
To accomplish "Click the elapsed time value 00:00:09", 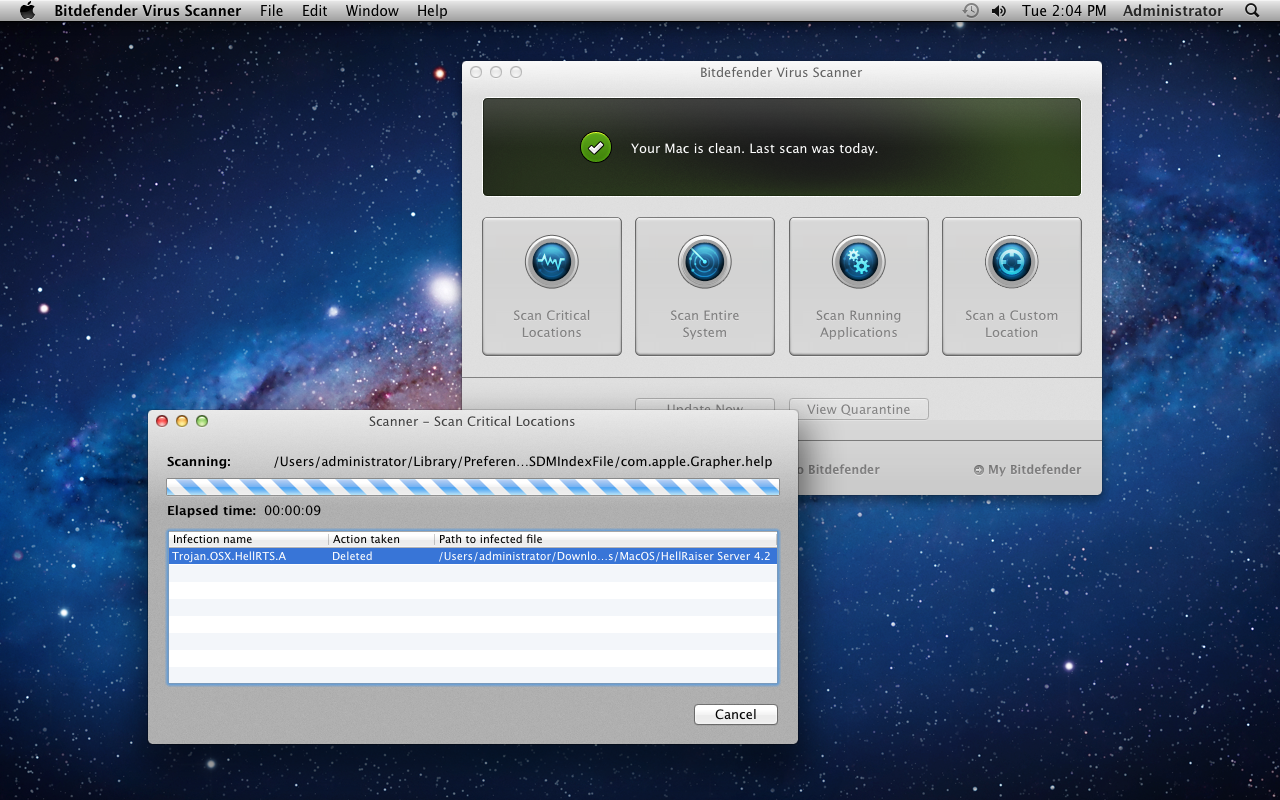I will [x=292, y=510].
